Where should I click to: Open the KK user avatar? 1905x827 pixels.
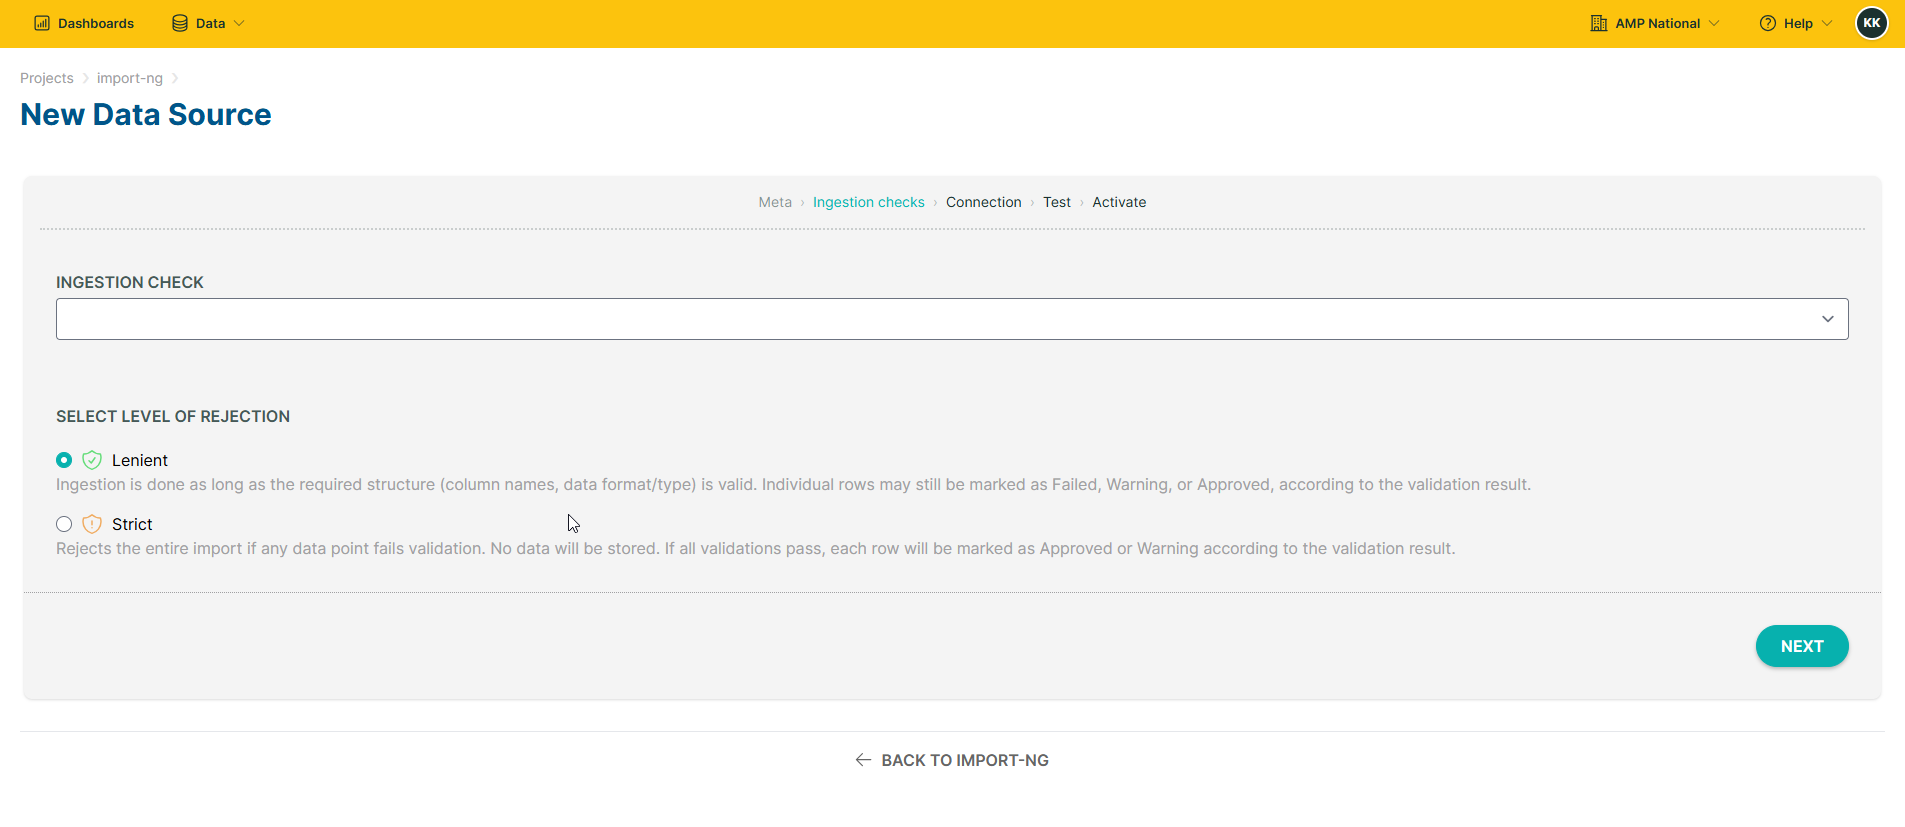(x=1872, y=23)
